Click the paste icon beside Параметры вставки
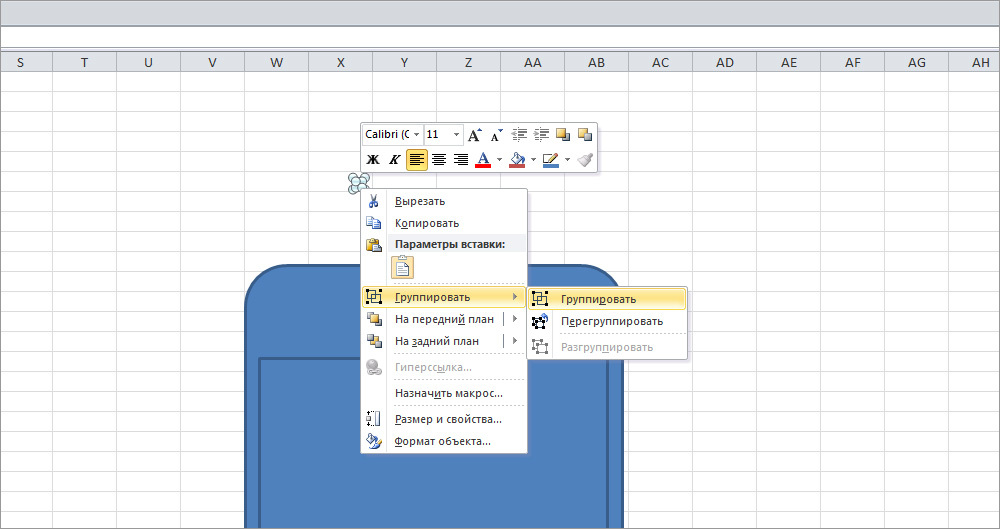Viewport: 1000px width, 529px height. pos(374,244)
